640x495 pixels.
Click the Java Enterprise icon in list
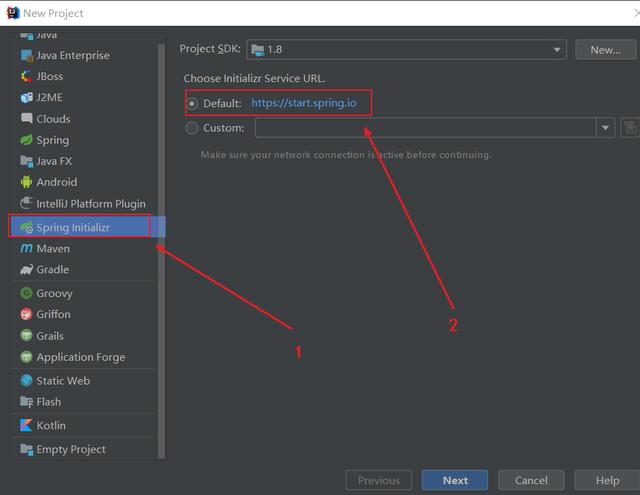[27, 55]
